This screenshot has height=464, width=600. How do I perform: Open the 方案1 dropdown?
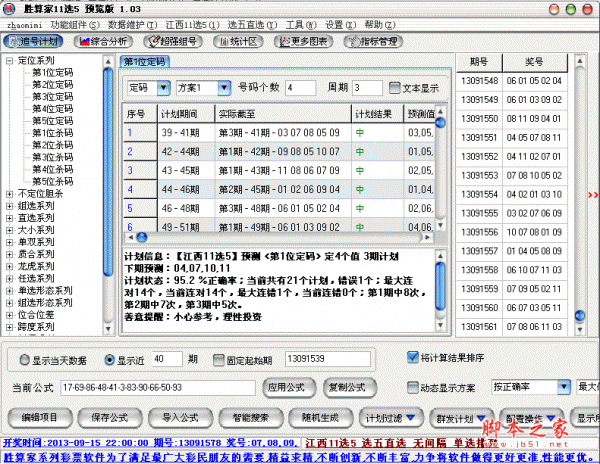pyautogui.click(x=224, y=88)
